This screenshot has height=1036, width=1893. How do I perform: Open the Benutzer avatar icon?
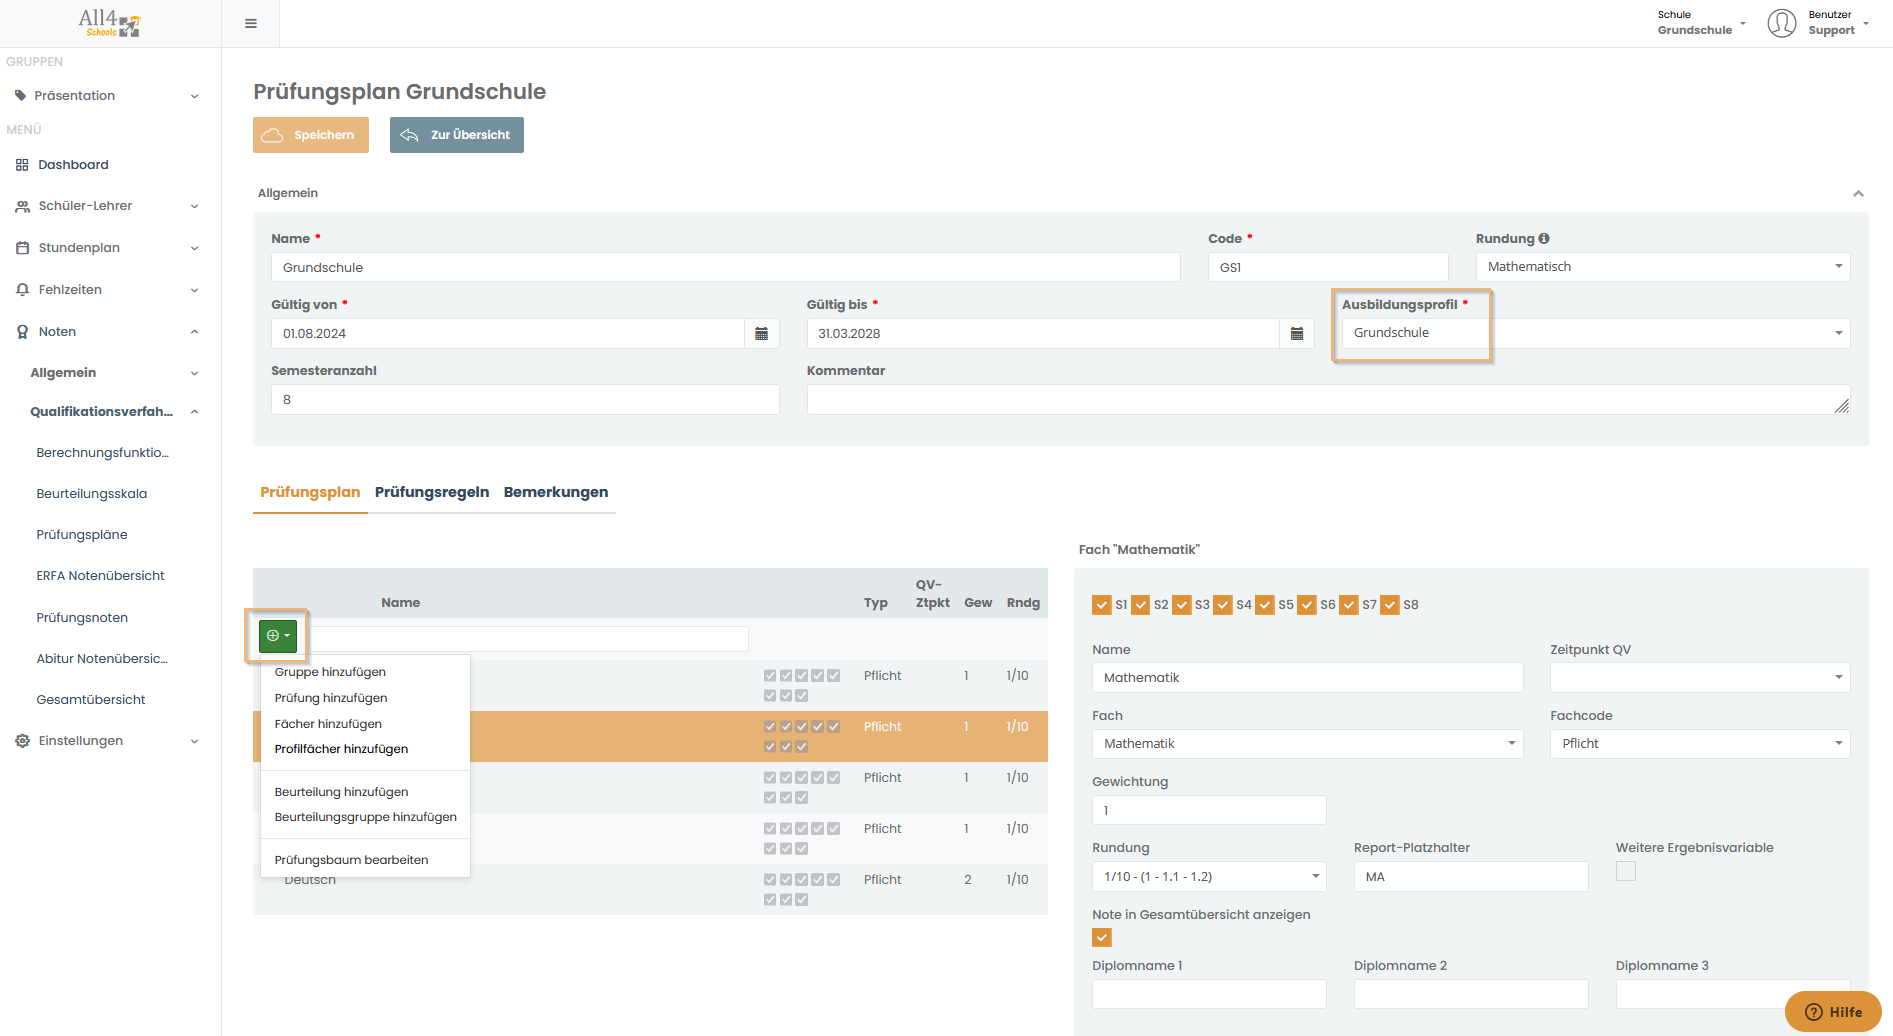[x=1782, y=23]
